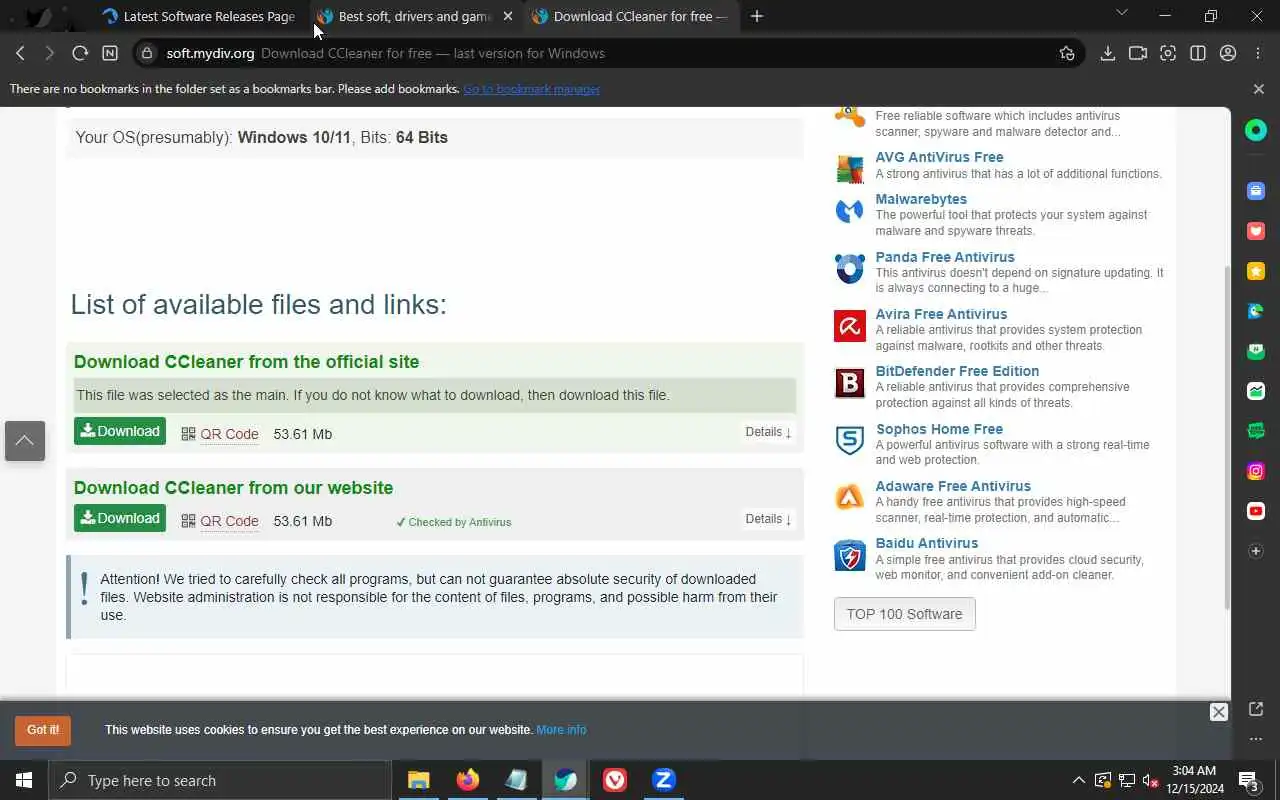Open sidebar more options dots
1280x800 pixels.
pos(1256,740)
